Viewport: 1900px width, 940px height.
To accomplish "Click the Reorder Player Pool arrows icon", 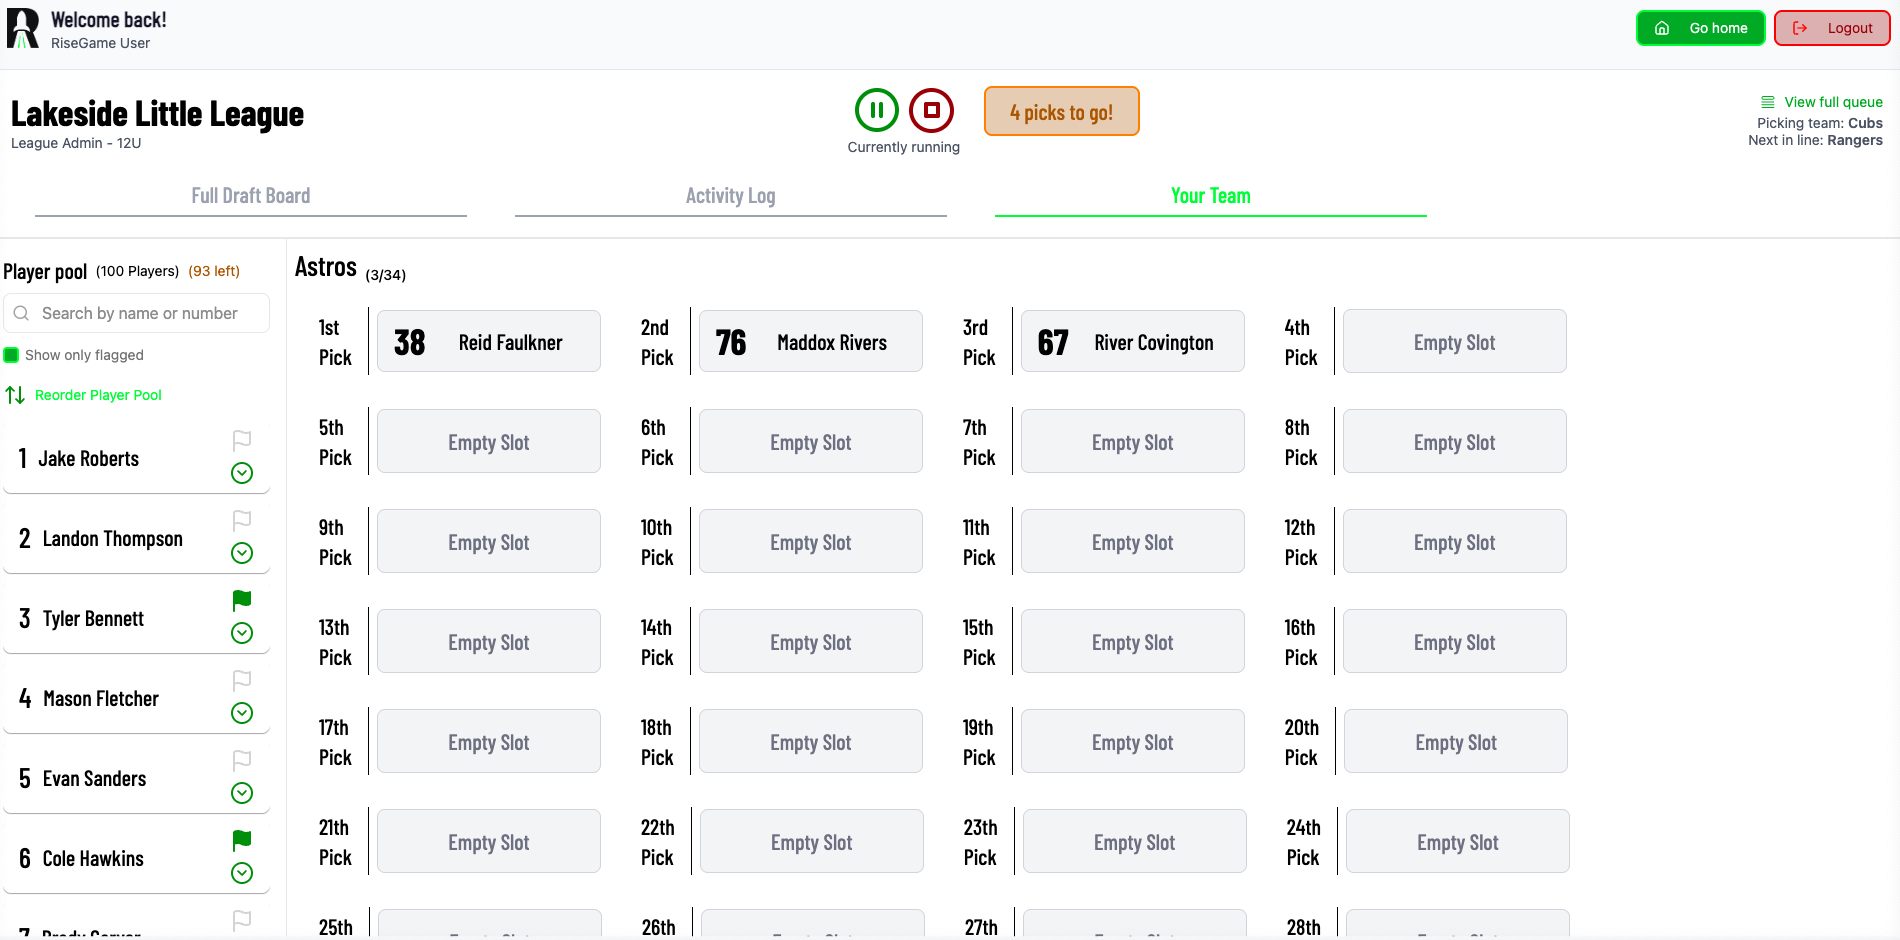I will [x=15, y=395].
